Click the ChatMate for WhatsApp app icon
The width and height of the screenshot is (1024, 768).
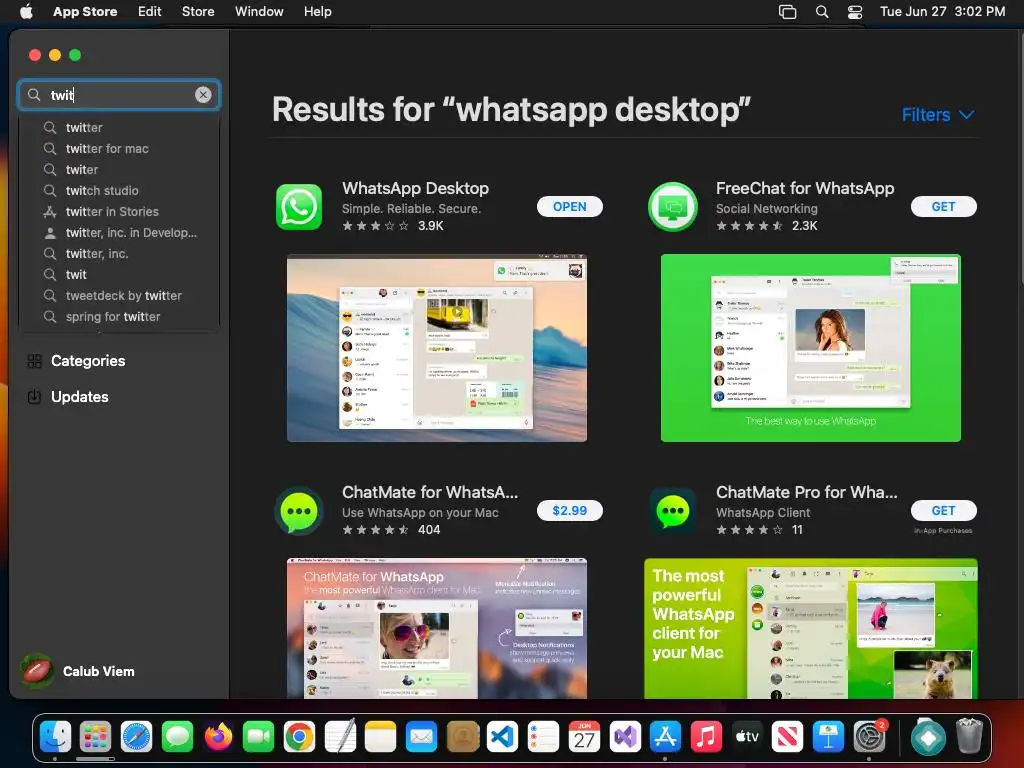(x=298, y=511)
